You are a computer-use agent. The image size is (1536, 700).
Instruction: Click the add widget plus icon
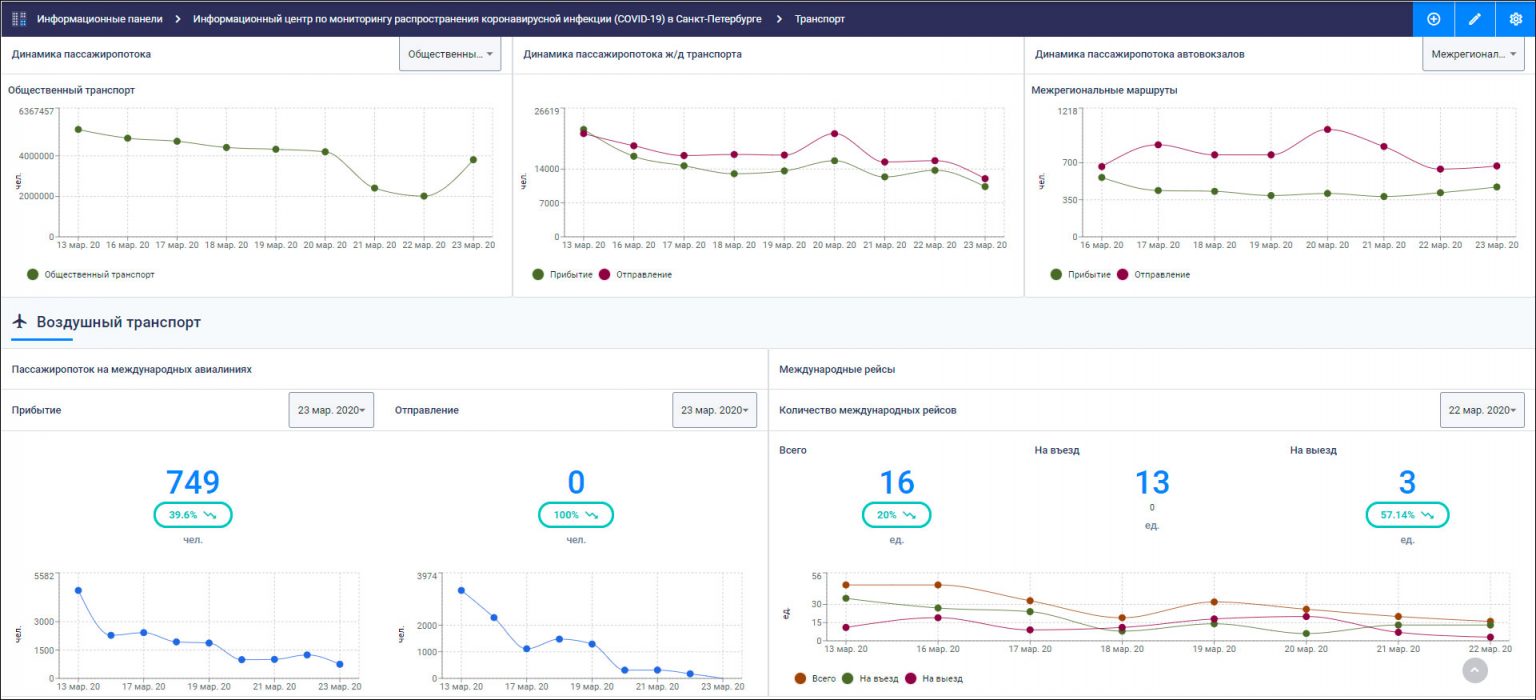click(x=1433, y=19)
